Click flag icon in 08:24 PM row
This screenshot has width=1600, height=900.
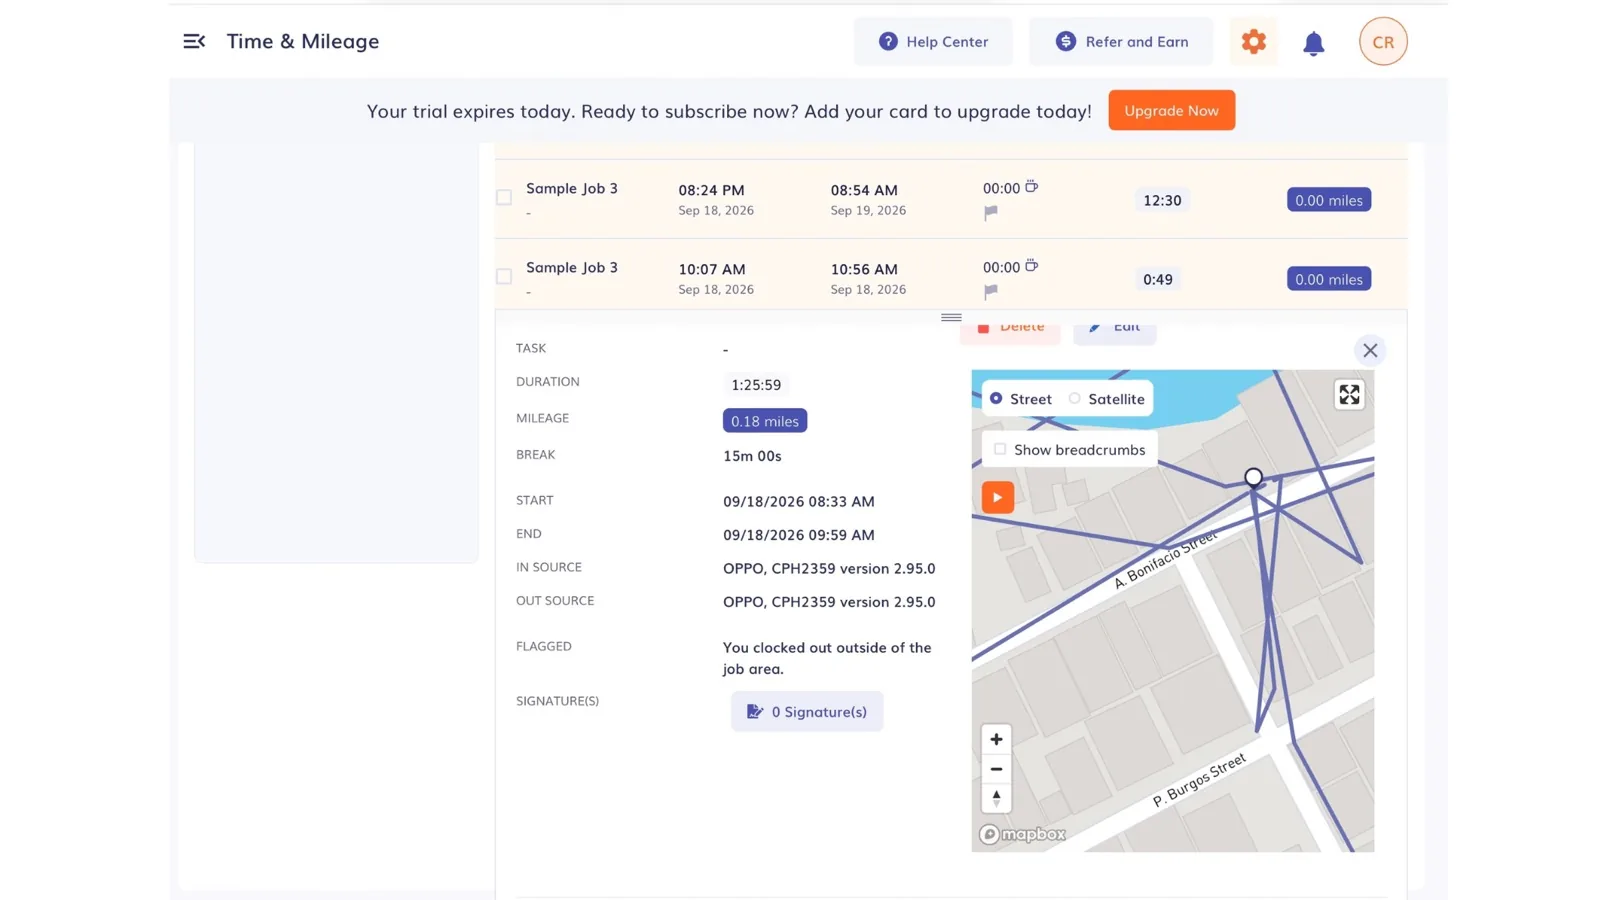(x=991, y=212)
